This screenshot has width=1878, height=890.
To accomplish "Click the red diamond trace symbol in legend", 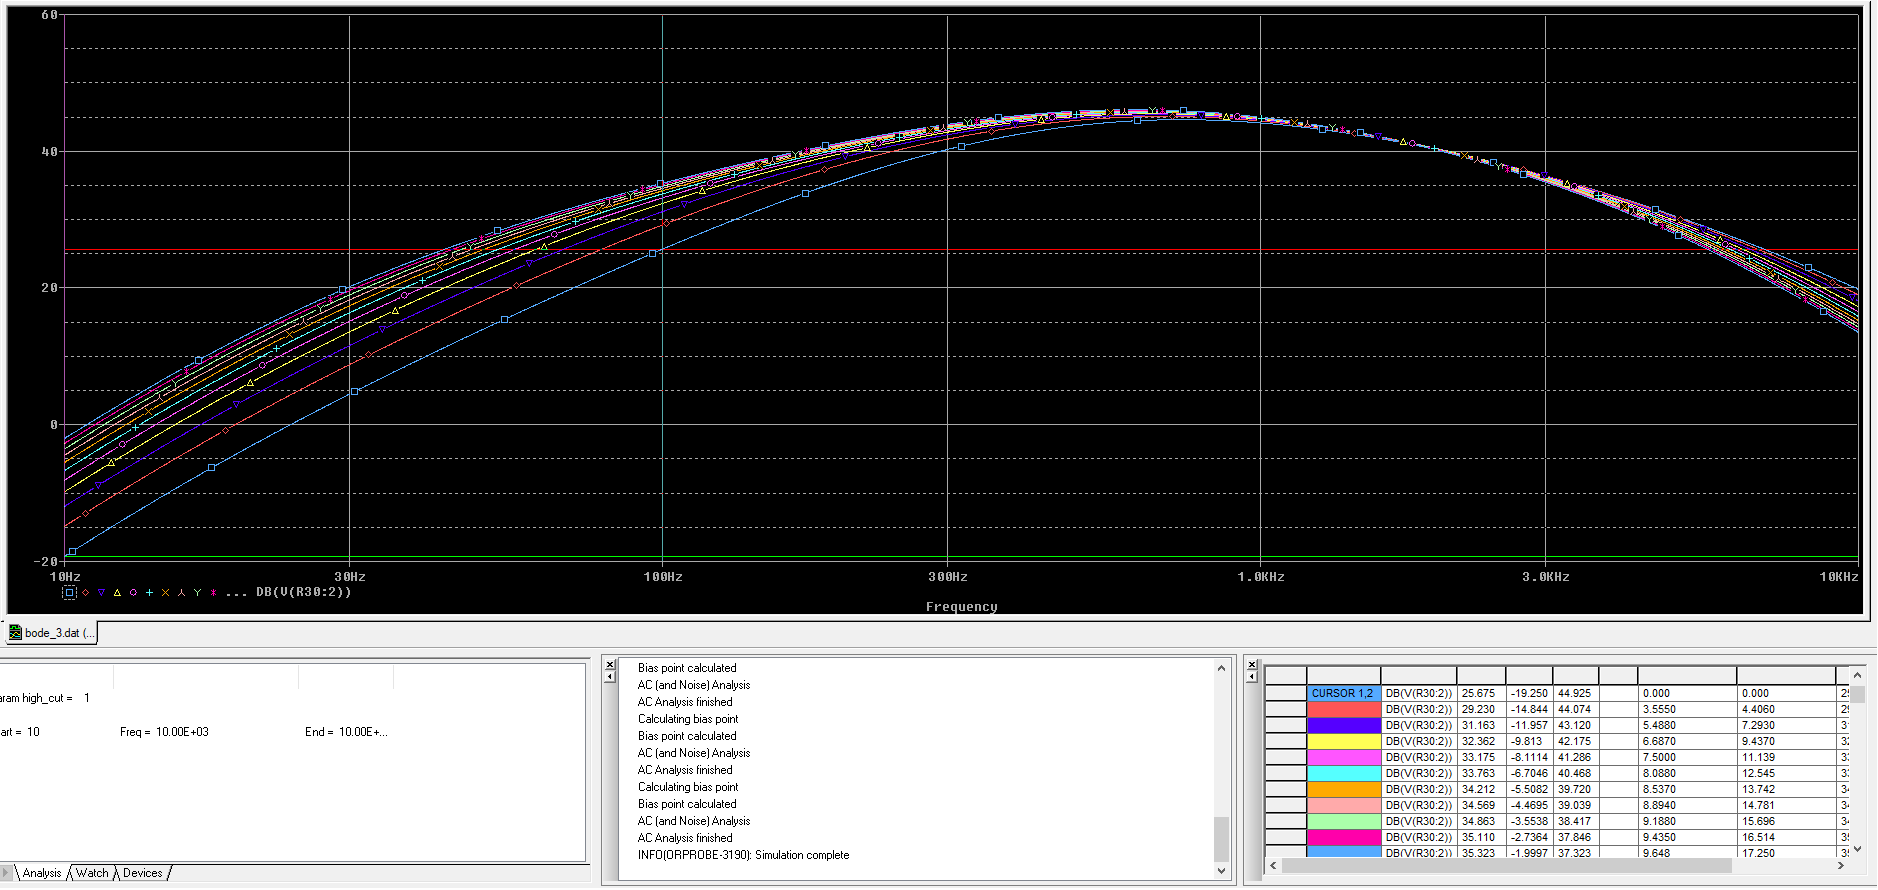I will click(x=85, y=593).
